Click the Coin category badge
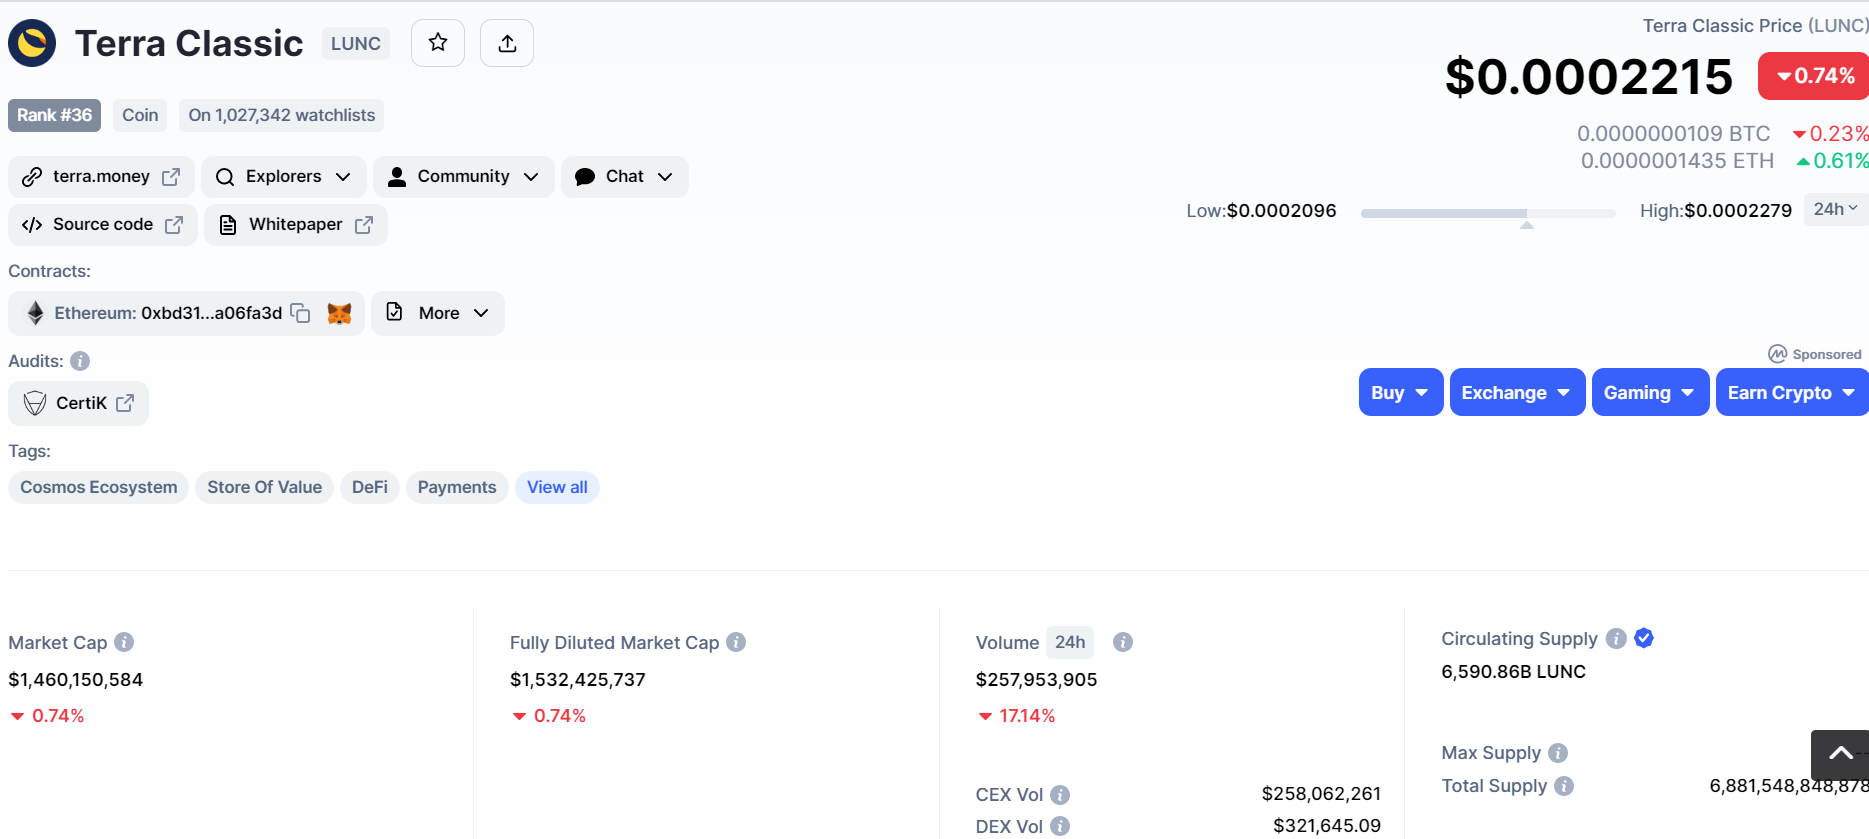 (140, 115)
